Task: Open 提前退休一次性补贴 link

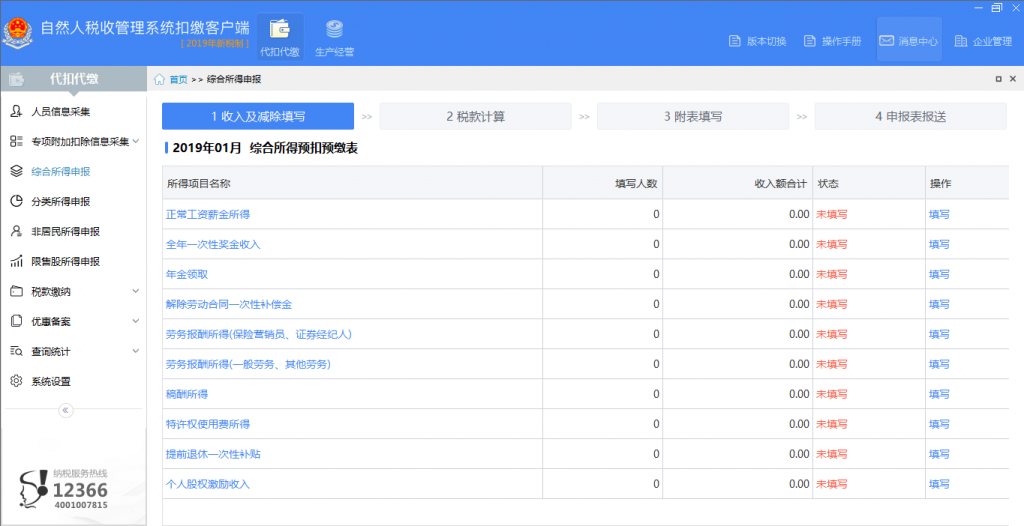Action: pos(213,454)
